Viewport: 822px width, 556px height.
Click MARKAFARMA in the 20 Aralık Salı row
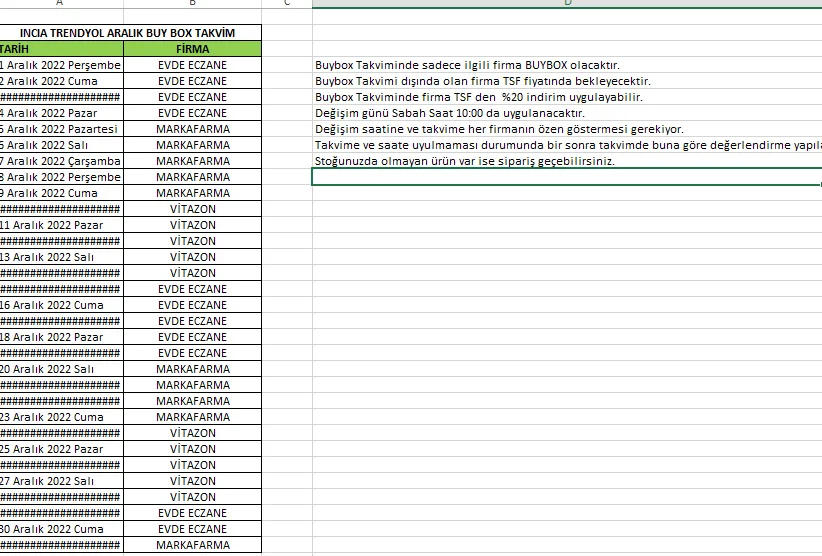[x=192, y=369]
